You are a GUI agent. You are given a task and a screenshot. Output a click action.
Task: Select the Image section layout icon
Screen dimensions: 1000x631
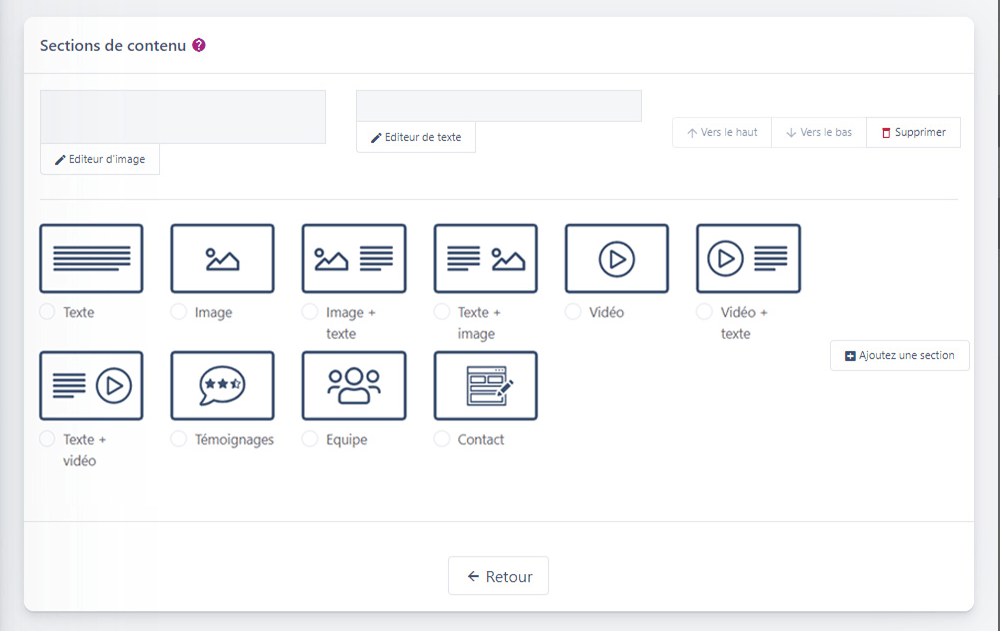[222, 258]
